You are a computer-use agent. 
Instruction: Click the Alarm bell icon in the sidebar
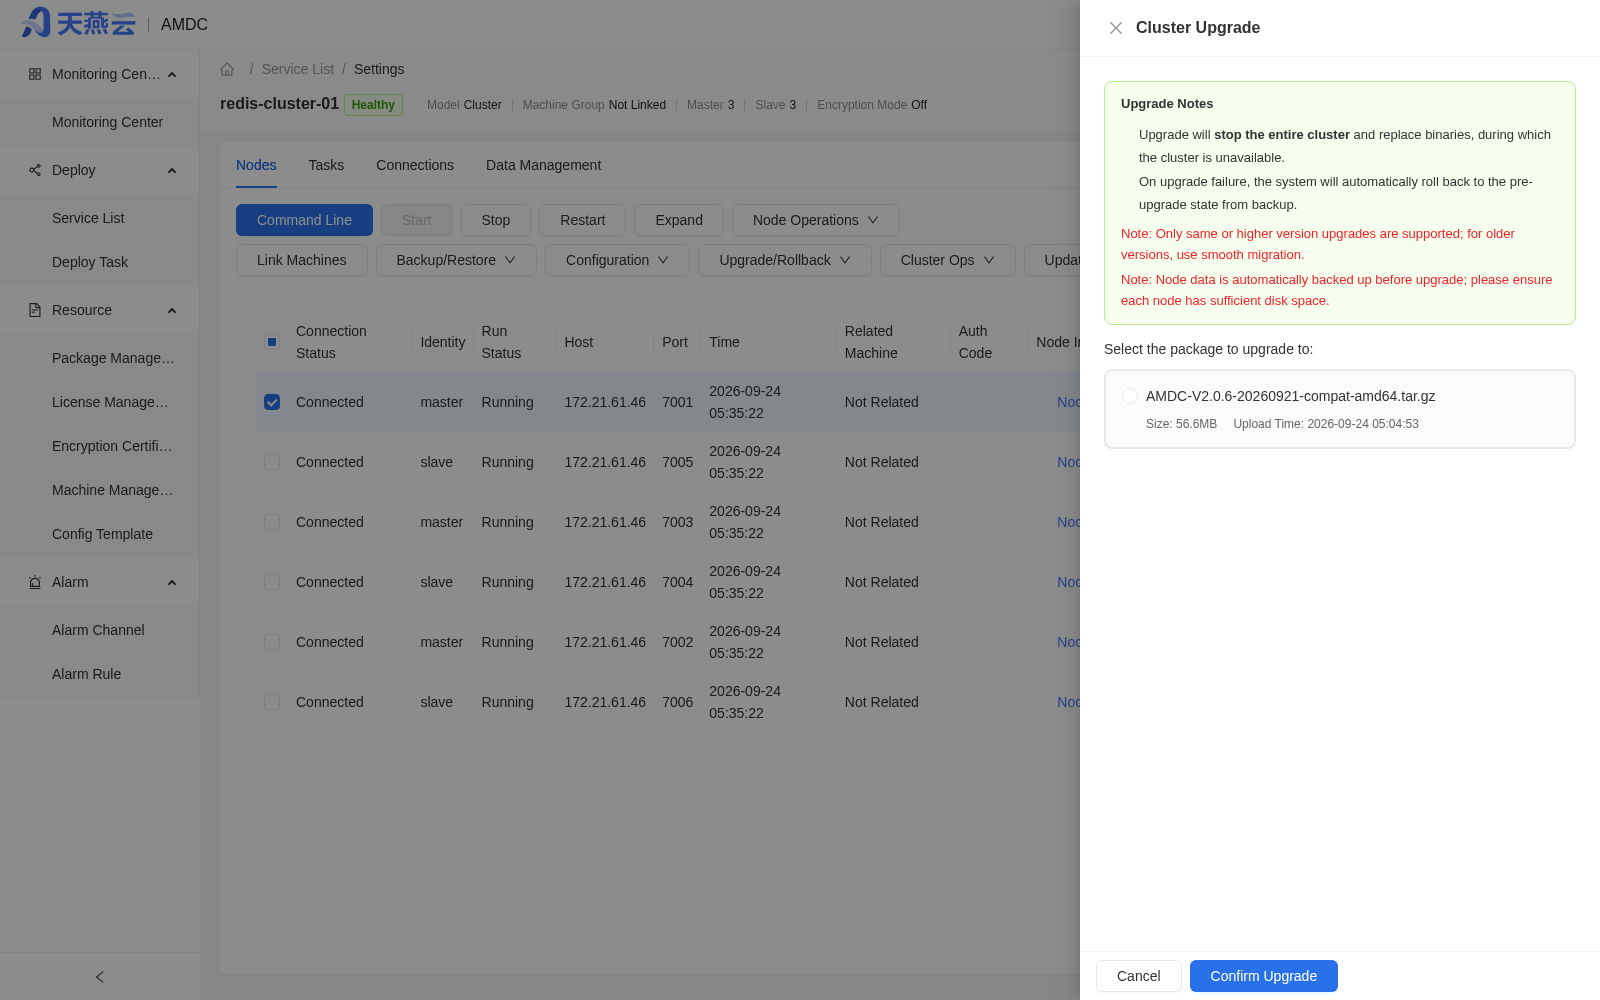tap(35, 582)
